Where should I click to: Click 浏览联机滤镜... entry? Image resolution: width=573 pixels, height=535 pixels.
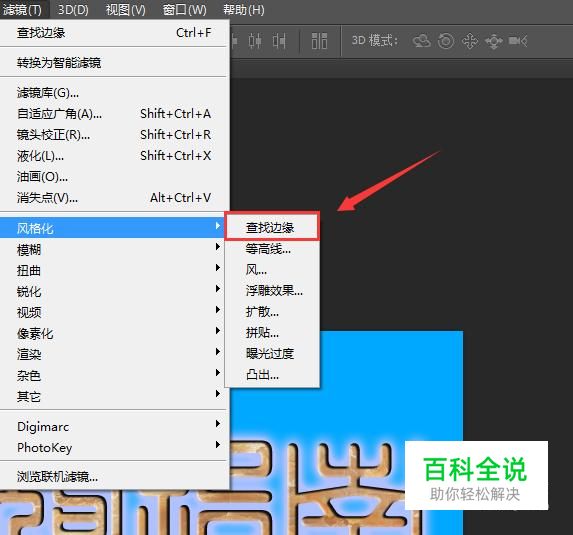(114, 477)
